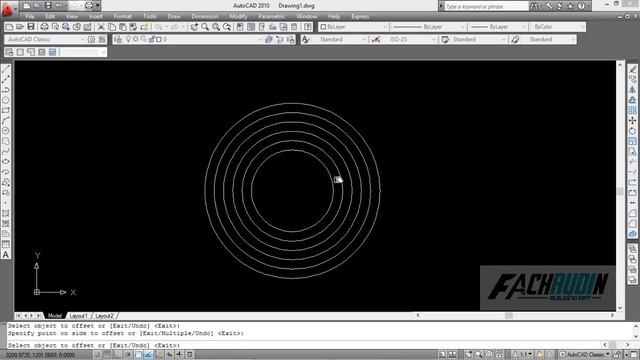The image size is (640, 360).
Task: Open the Express menu
Action: [360, 16]
